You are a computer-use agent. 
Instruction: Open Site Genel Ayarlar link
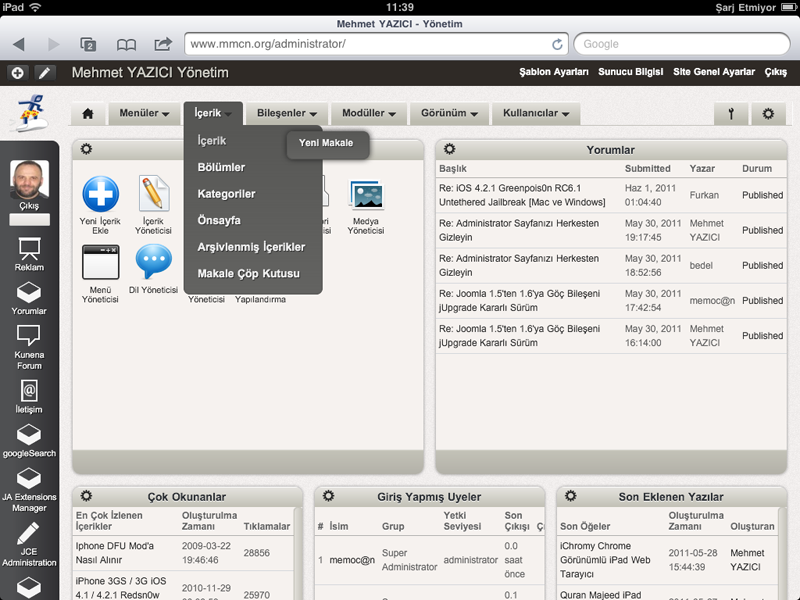click(x=713, y=72)
